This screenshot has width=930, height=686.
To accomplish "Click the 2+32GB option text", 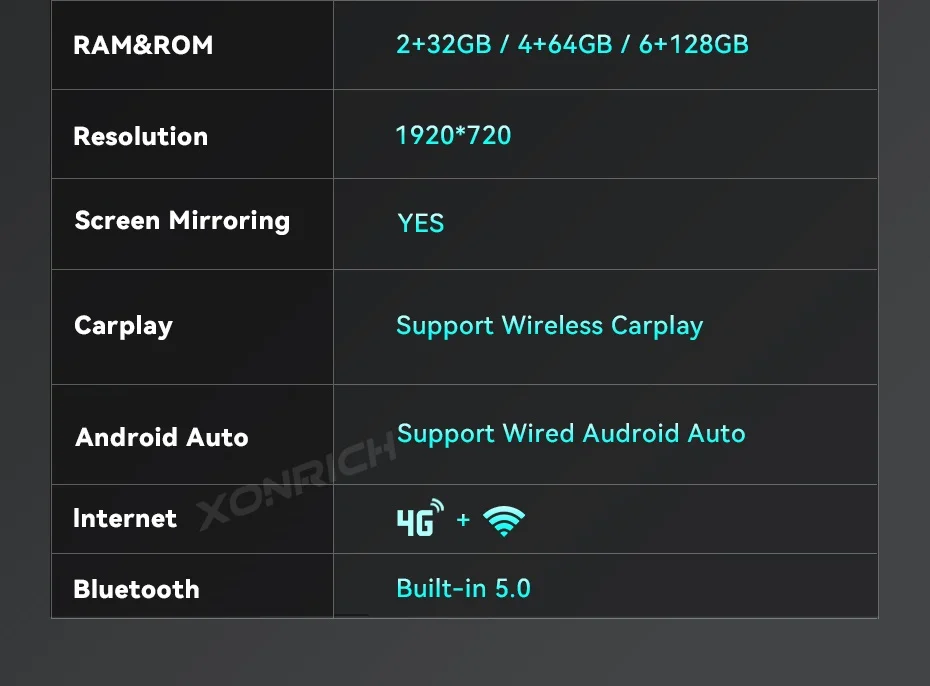I will coord(444,44).
